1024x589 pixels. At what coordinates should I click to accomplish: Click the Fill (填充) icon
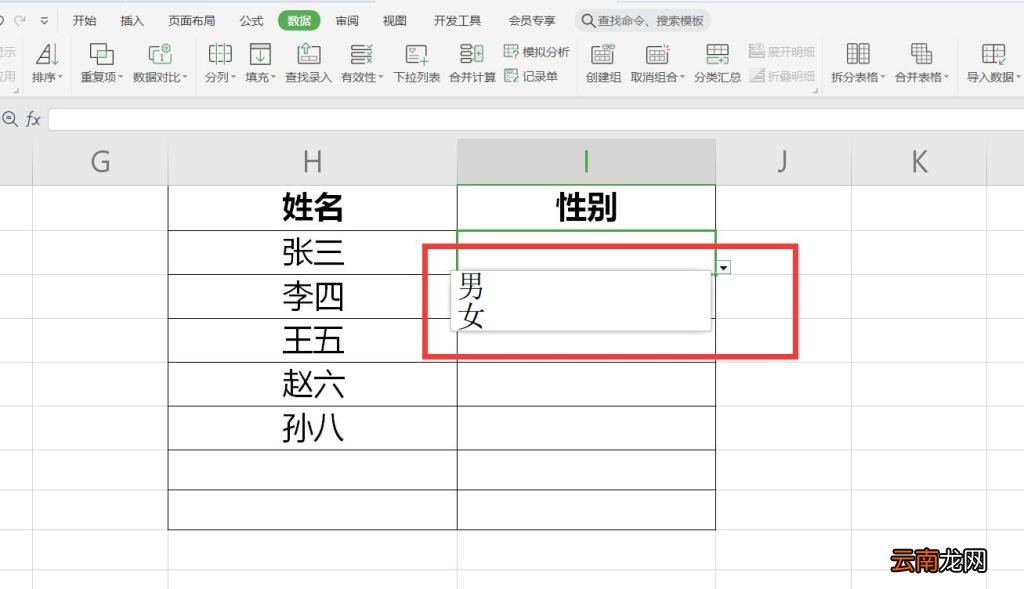[260, 54]
